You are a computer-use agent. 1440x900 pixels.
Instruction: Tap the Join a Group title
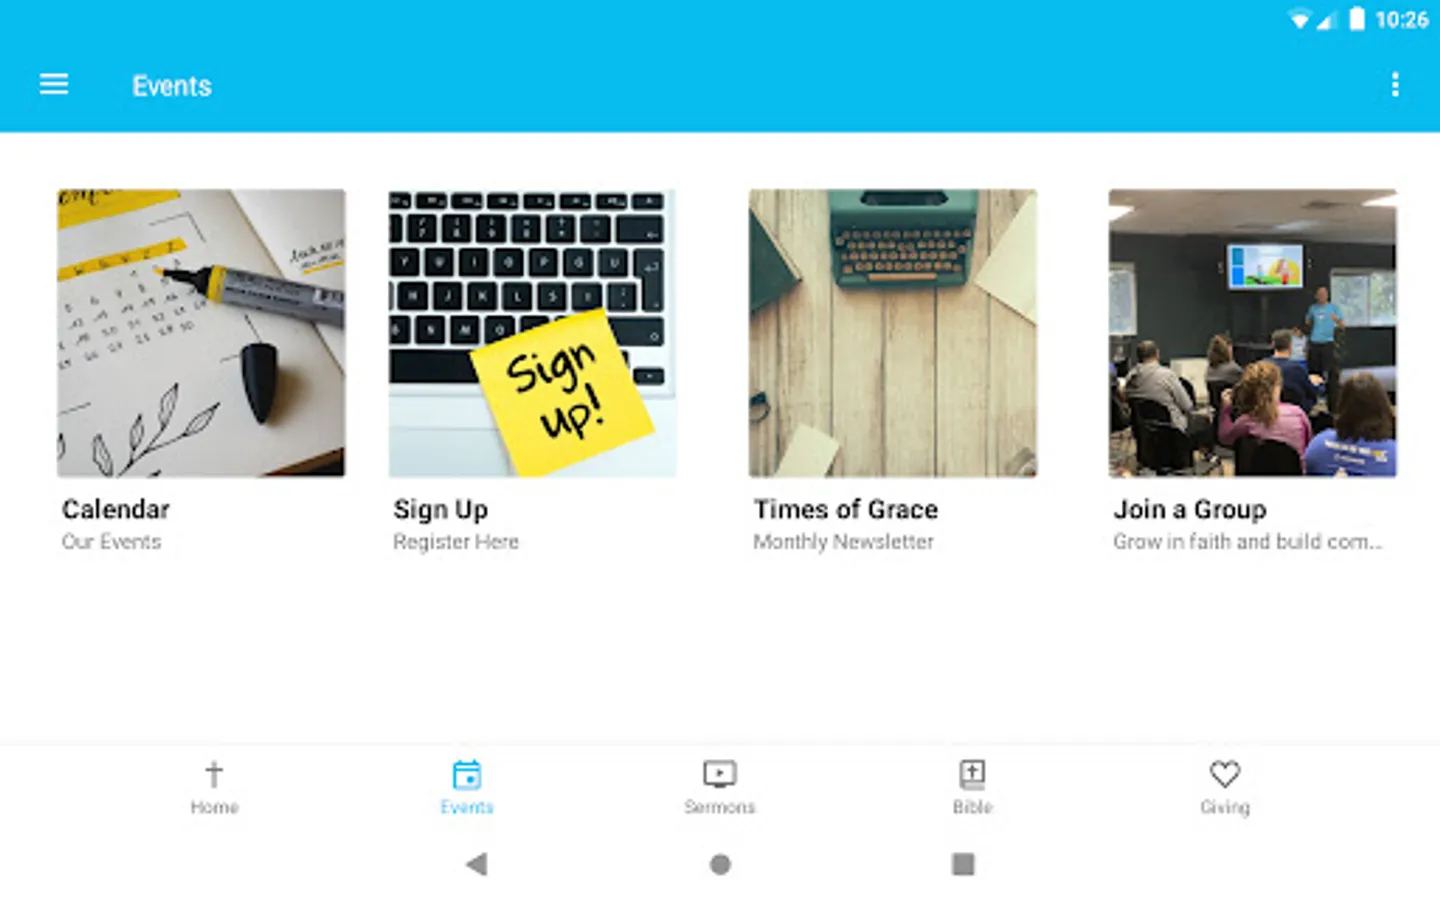point(1190,510)
